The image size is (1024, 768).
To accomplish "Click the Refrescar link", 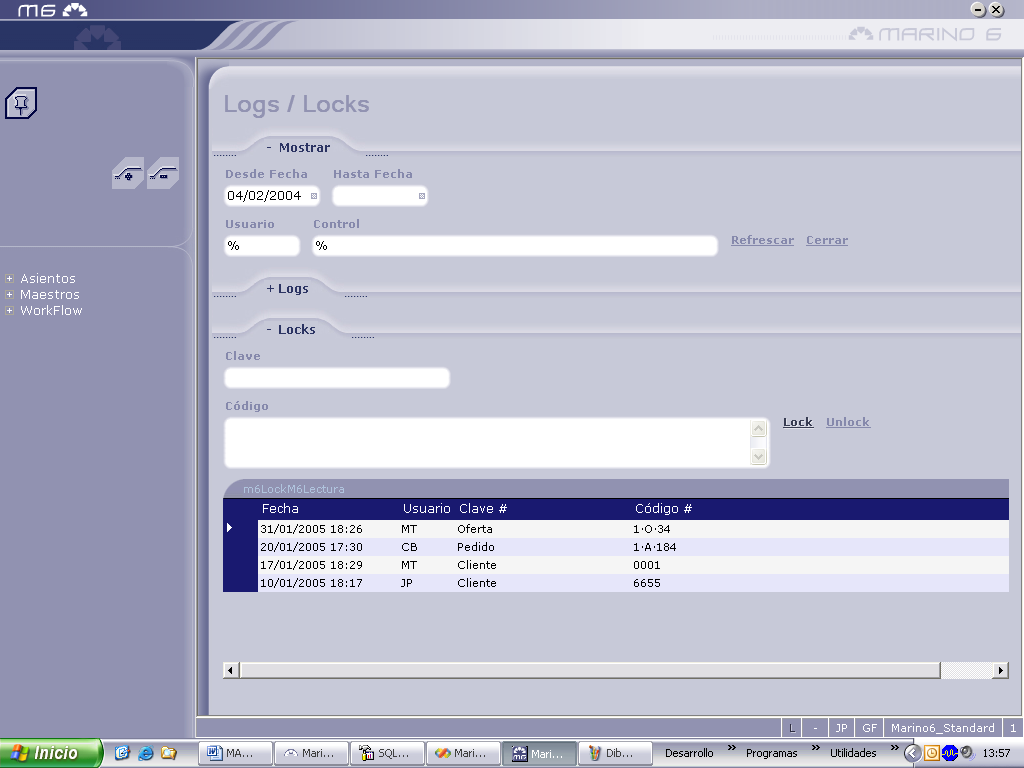I will [x=762, y=241].
